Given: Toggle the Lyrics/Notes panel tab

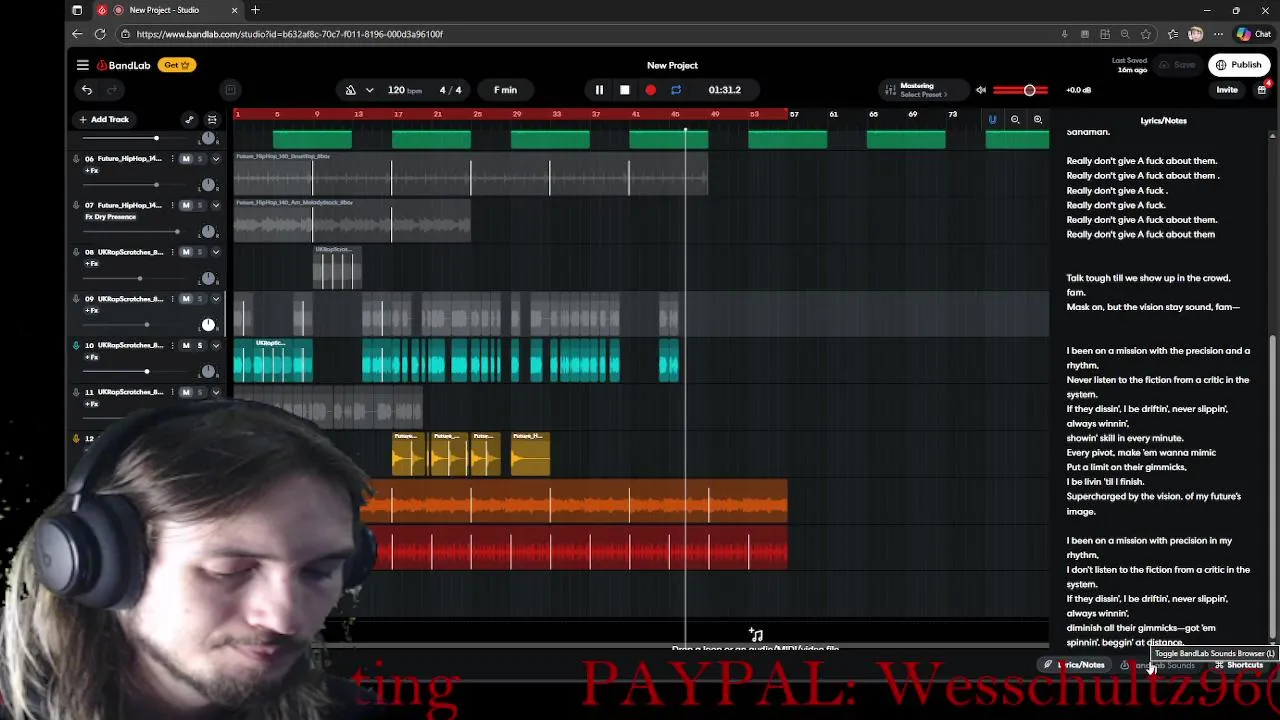Looking at the screenshot, I should (1075, 665).
